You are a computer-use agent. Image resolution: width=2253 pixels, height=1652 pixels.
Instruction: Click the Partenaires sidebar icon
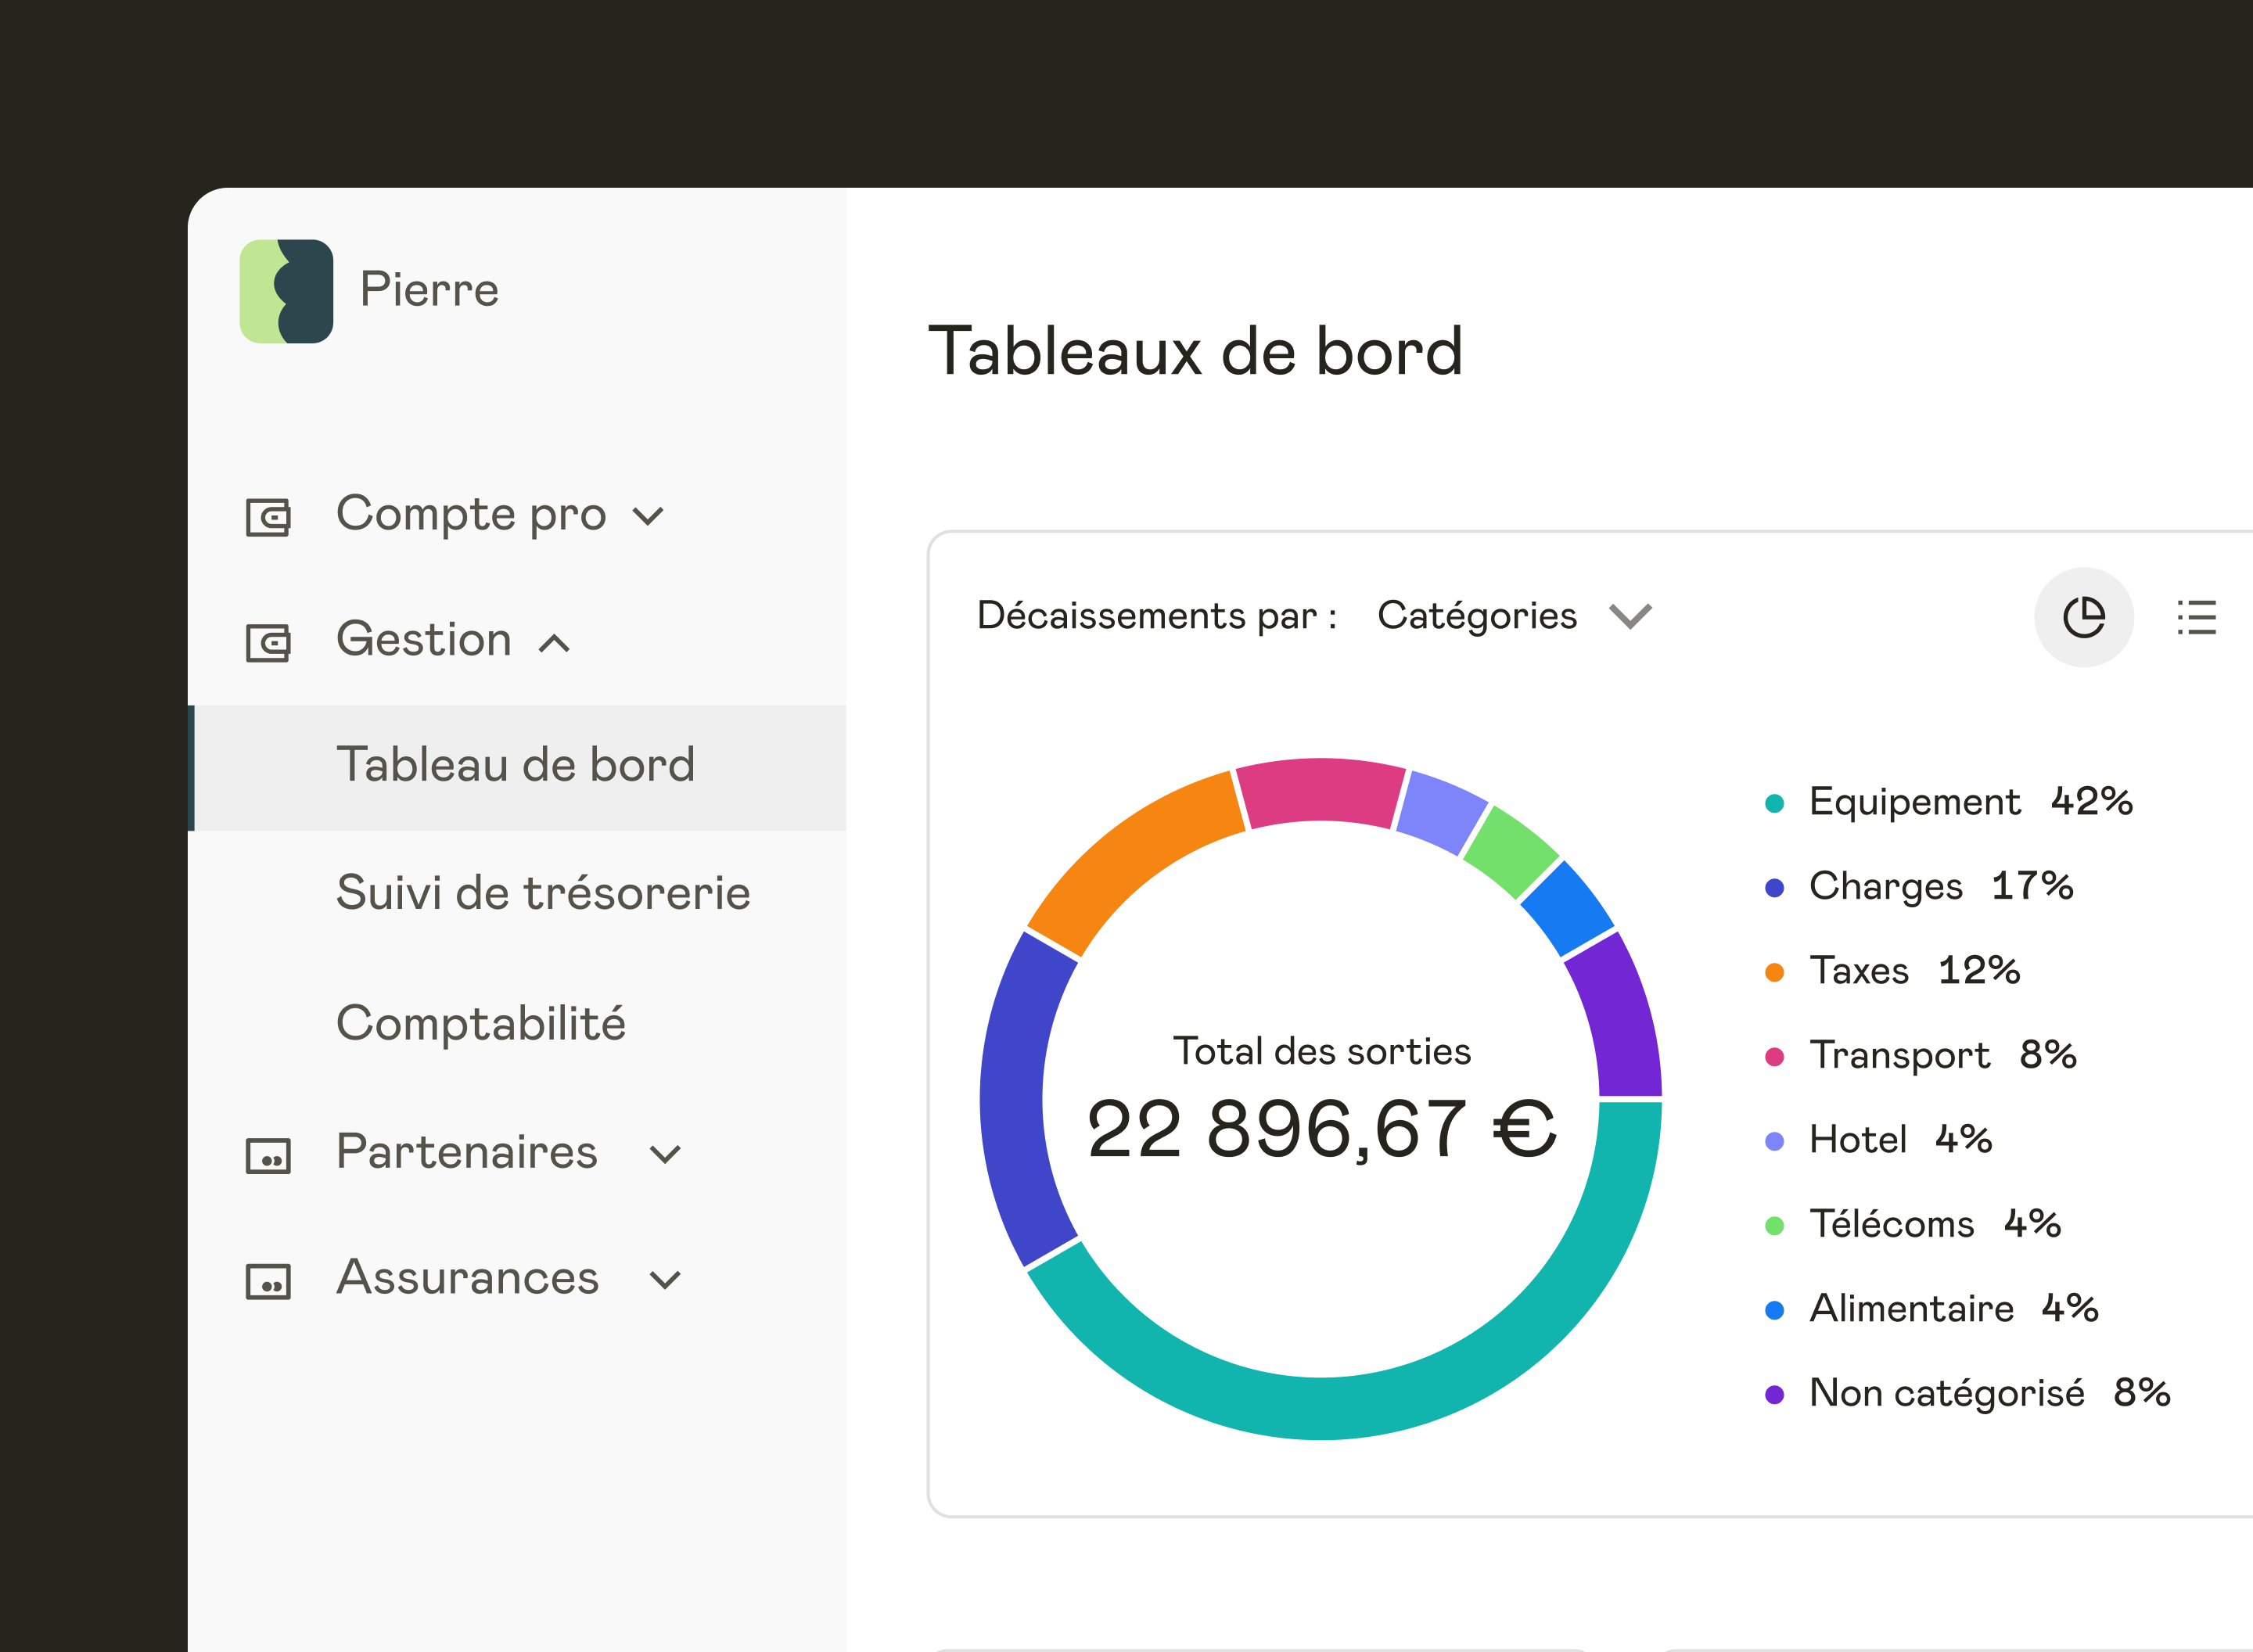click(268, 1155)
